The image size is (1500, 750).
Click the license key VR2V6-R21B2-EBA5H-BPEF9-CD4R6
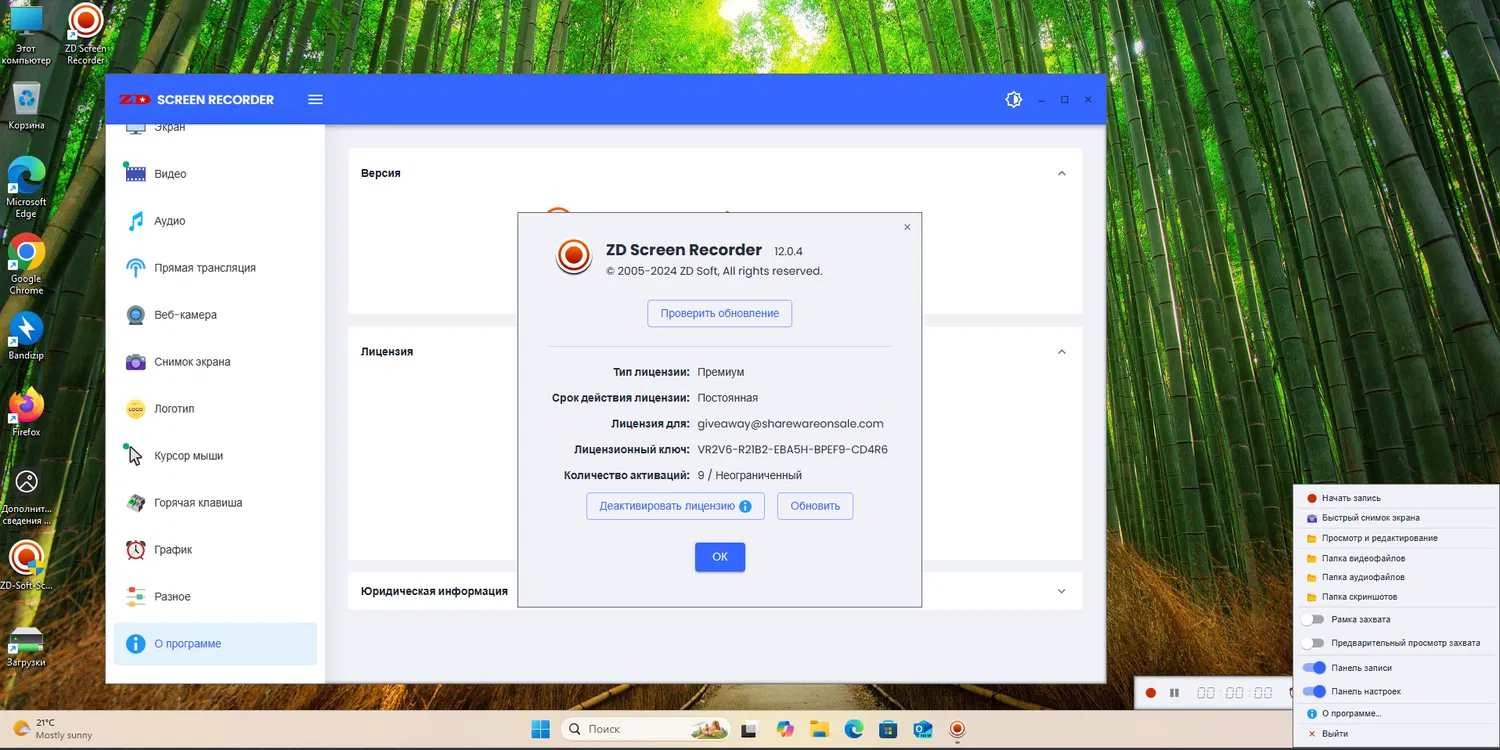click(x=793, y=450)
